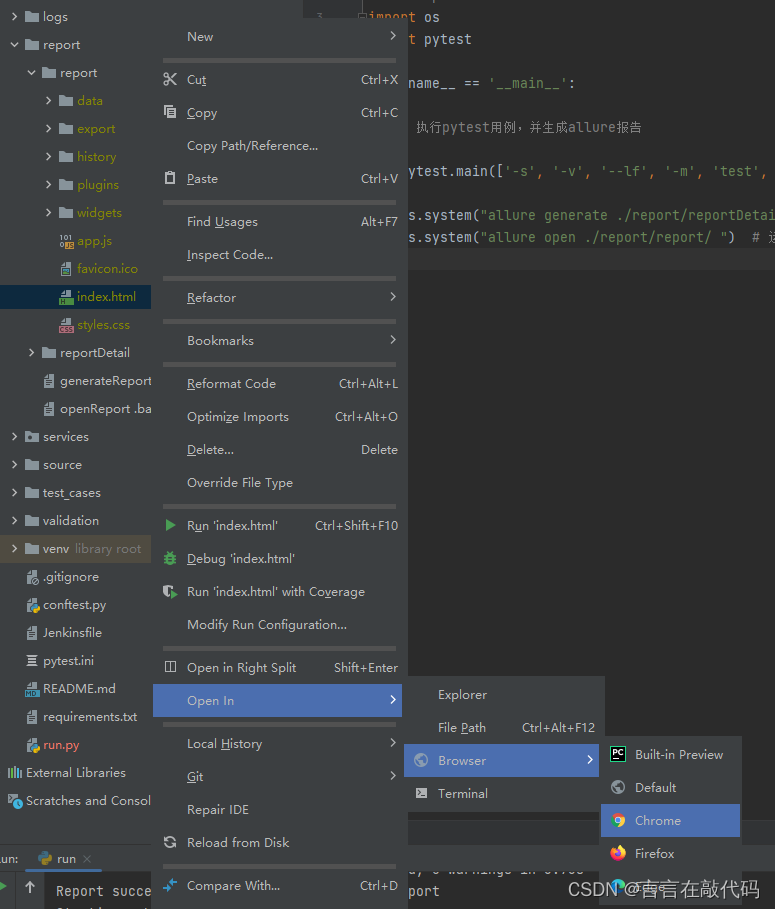Collapse the top-level report folder
This screenshot has height=909, width=775.
[14, 45]
